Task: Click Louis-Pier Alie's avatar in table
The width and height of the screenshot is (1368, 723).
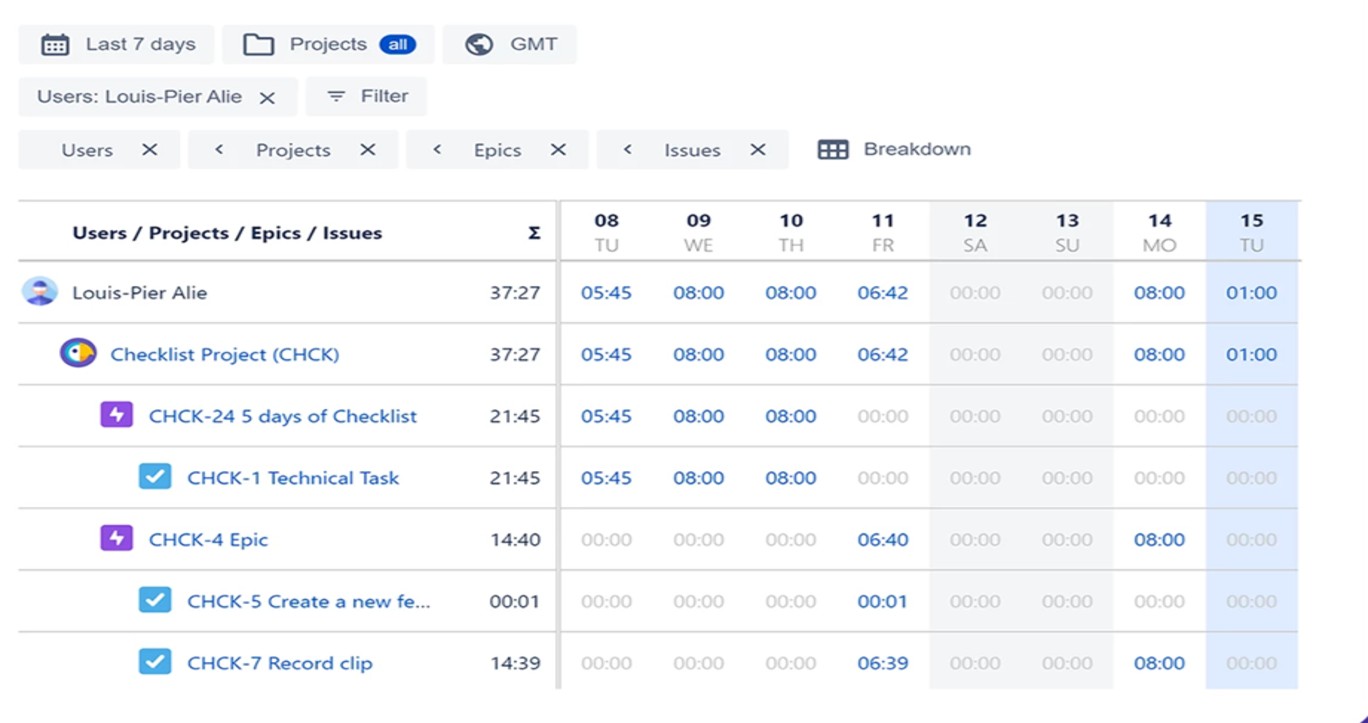Action: click(x=40, y=293)
